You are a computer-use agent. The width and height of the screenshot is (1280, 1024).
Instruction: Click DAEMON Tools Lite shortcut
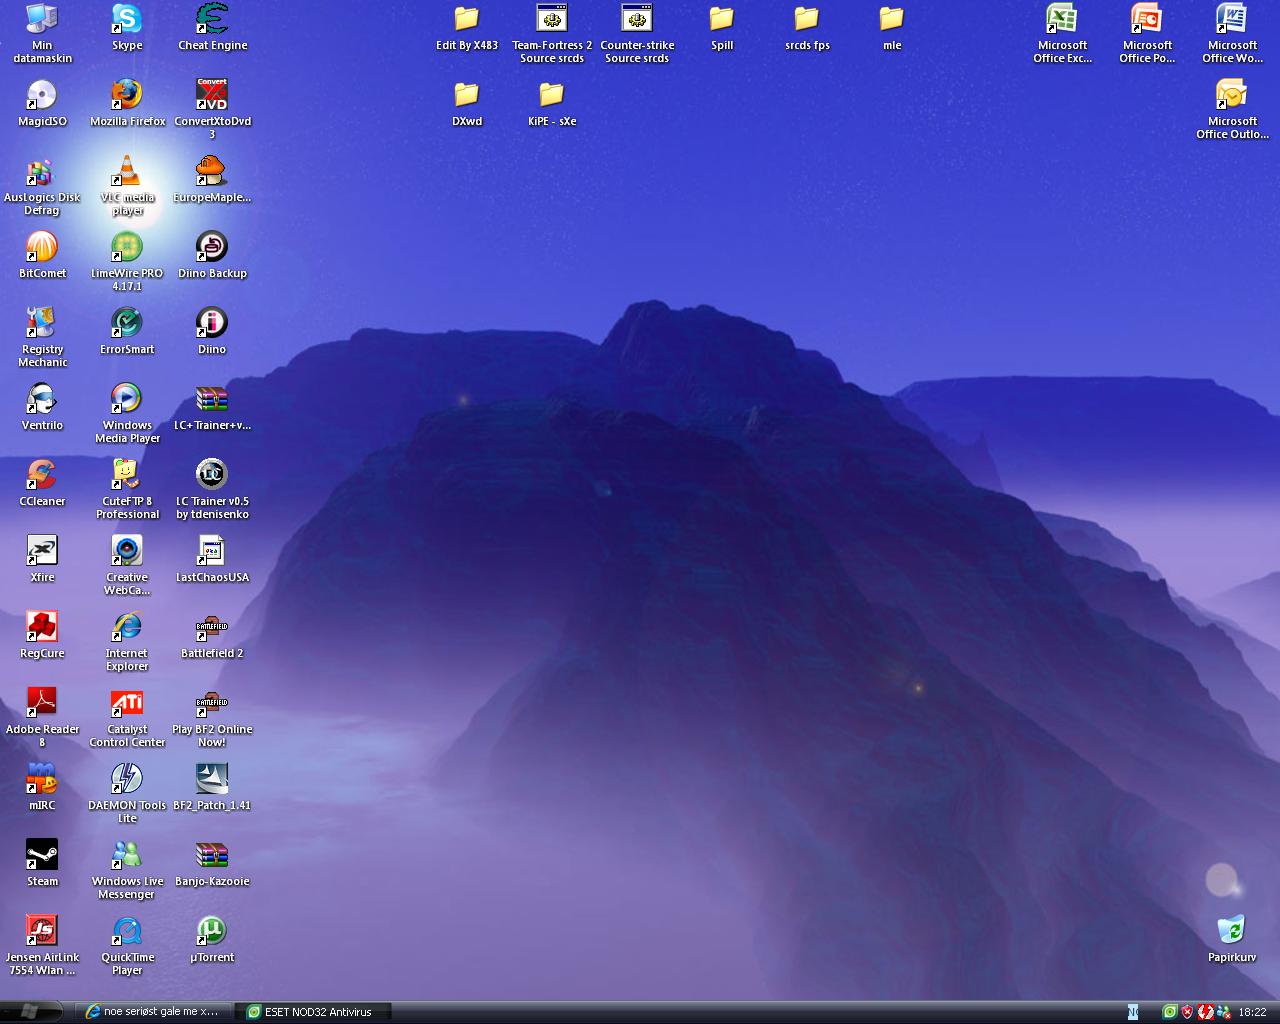pos(127,793)
